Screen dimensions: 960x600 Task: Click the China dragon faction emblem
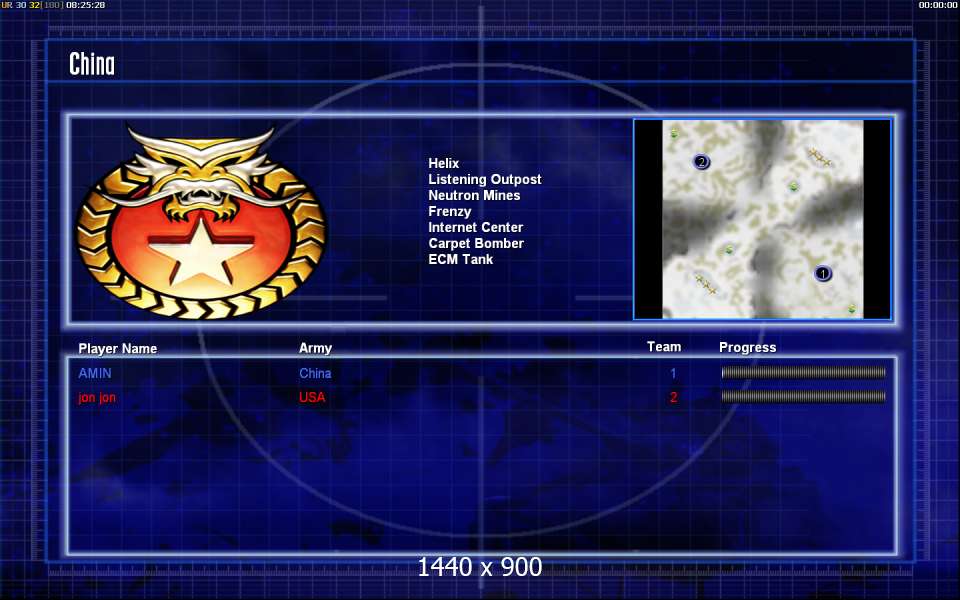tap(201, 222)
